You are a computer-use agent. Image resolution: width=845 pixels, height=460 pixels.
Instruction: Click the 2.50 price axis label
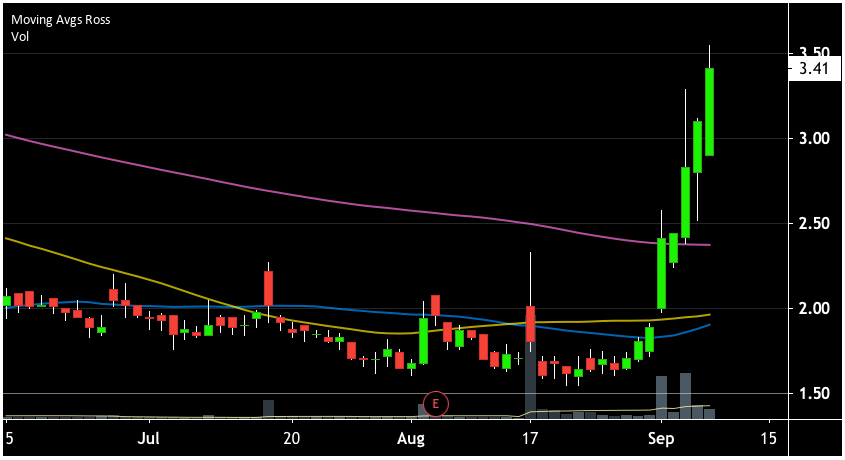[814, 224]
